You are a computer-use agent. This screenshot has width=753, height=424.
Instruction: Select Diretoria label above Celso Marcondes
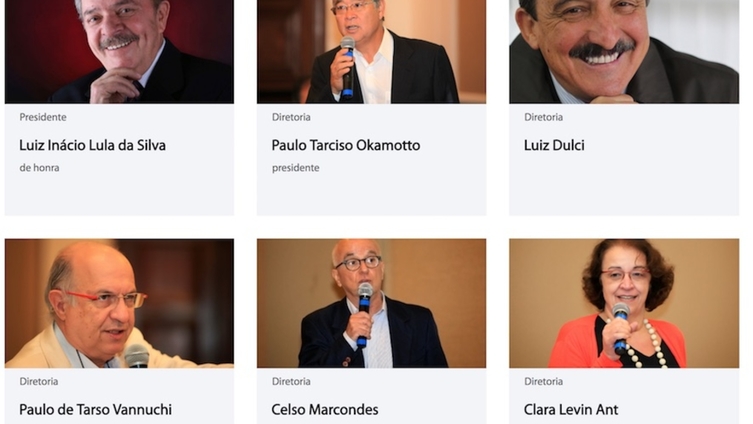tap(291, 382)
